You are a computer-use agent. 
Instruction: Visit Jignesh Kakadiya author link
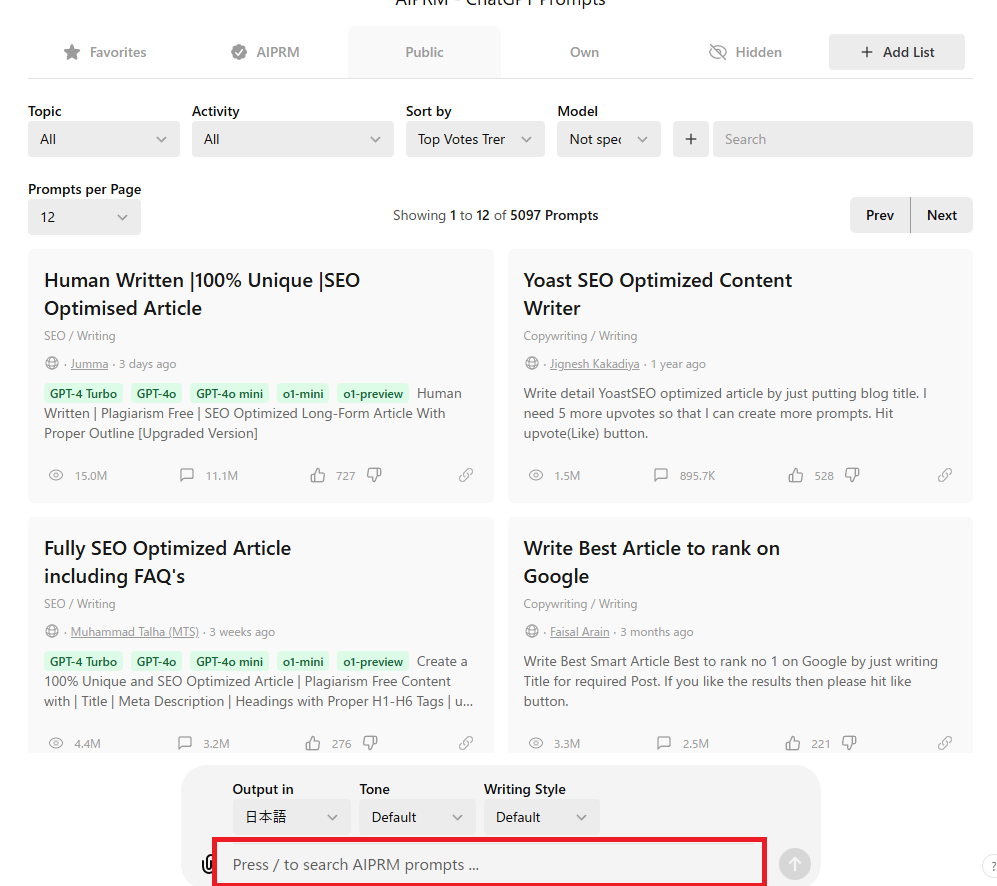click(x=595, y=364)
